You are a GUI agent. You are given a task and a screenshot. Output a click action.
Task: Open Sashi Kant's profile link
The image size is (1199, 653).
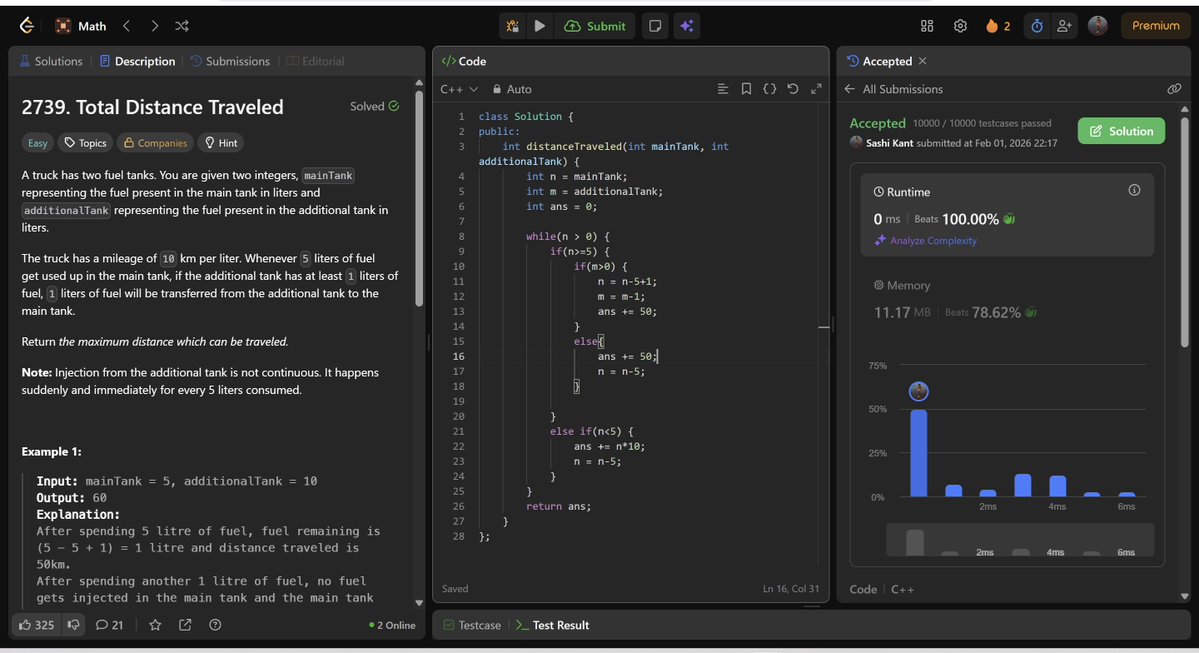(889, 143)
